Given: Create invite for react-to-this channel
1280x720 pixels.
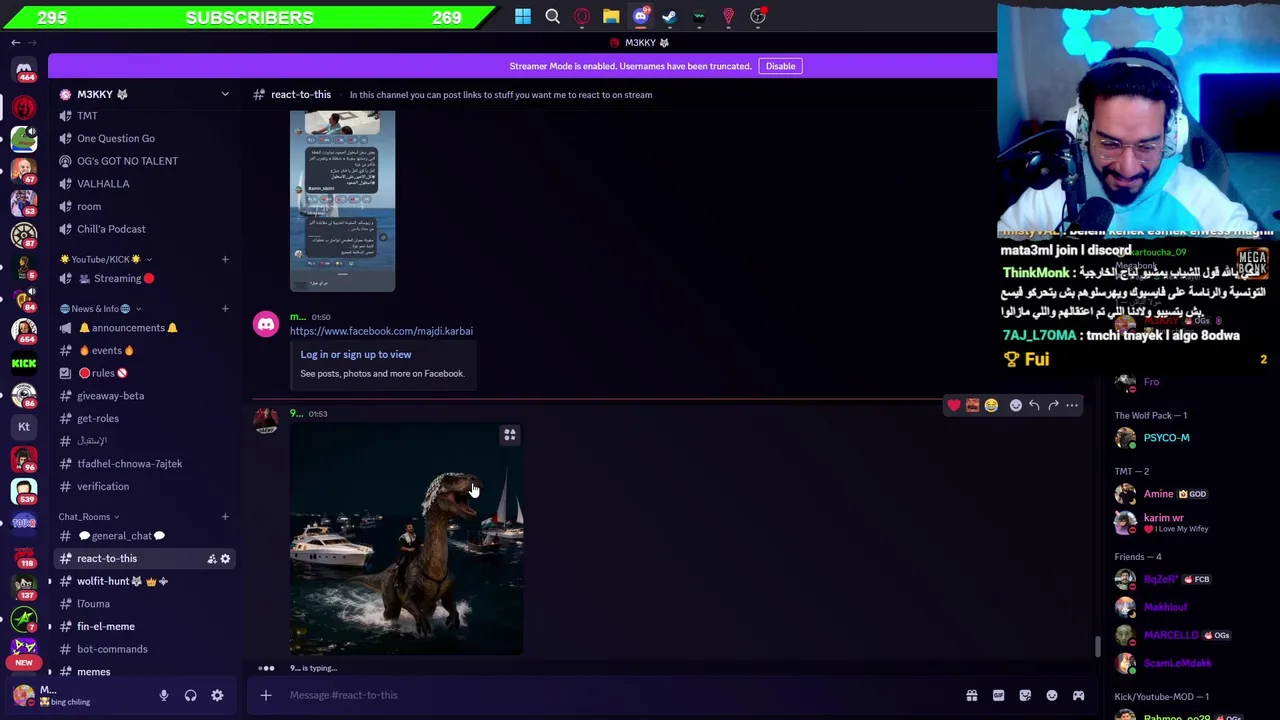Looking at the screenshot, I should point(211,559).
